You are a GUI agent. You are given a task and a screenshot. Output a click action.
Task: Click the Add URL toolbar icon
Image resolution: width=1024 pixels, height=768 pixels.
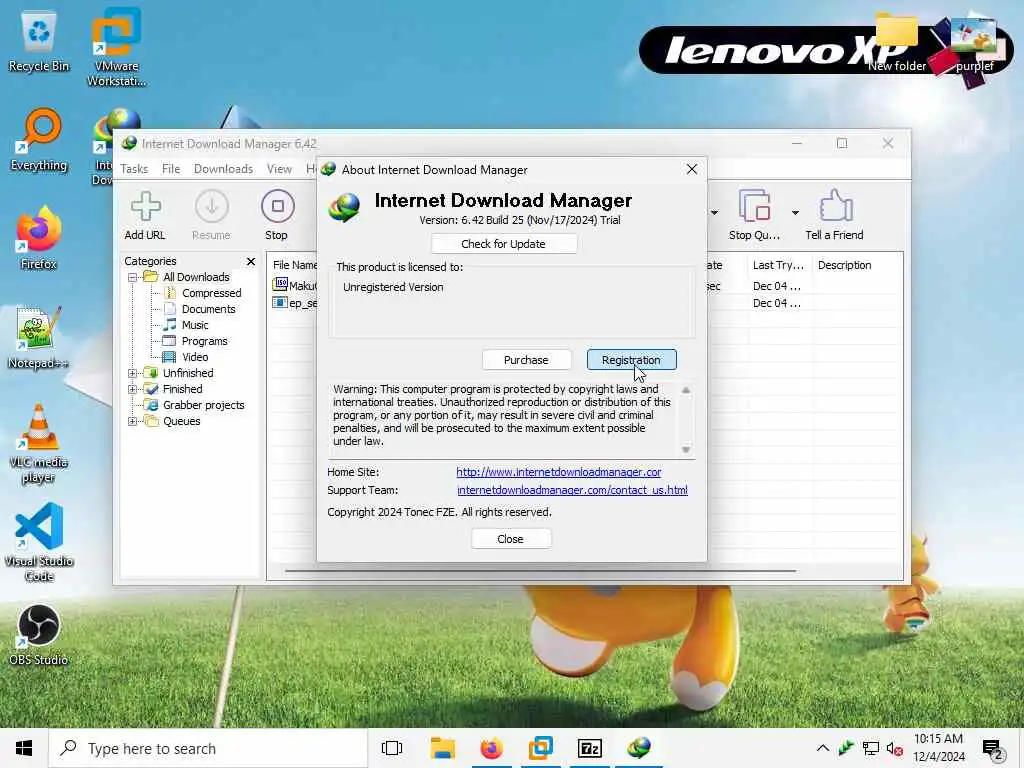(x=145, y=216)
